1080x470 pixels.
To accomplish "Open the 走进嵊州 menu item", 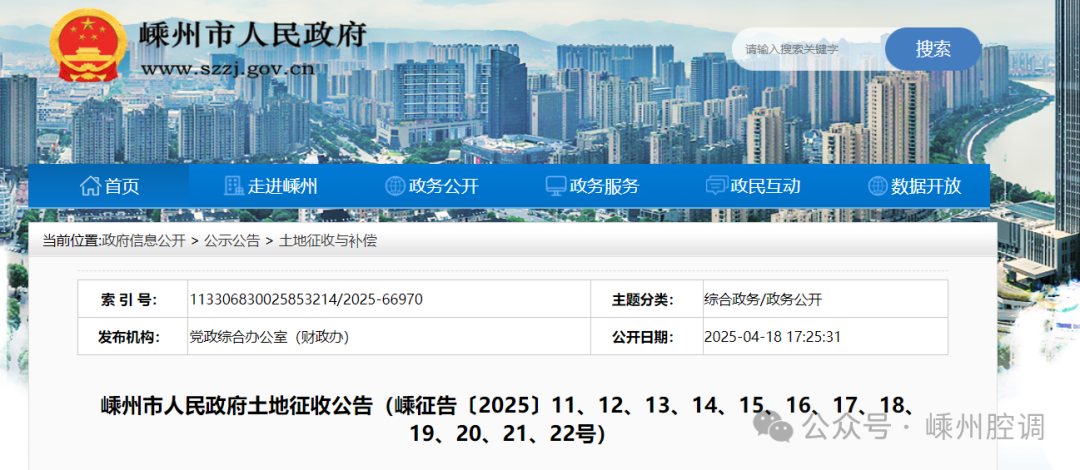I will pyautogui.click(x=271, y=185).
